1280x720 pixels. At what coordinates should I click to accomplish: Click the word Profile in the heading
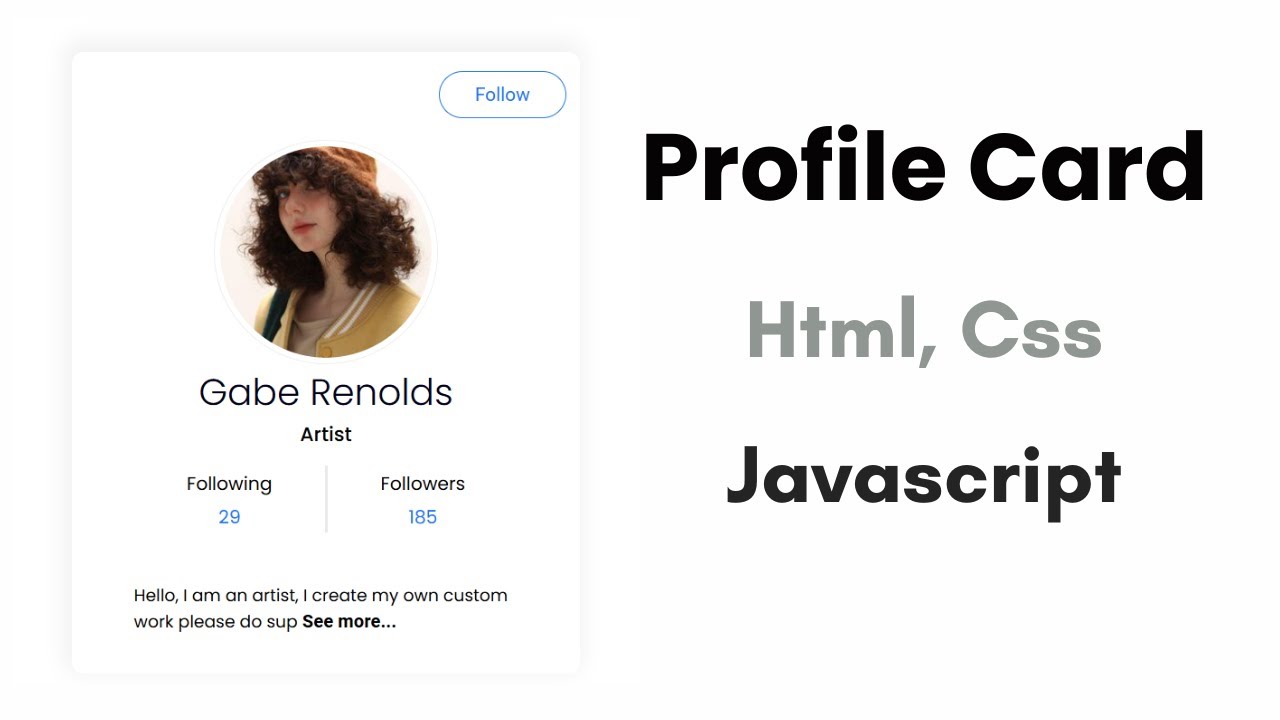[793, 167]
